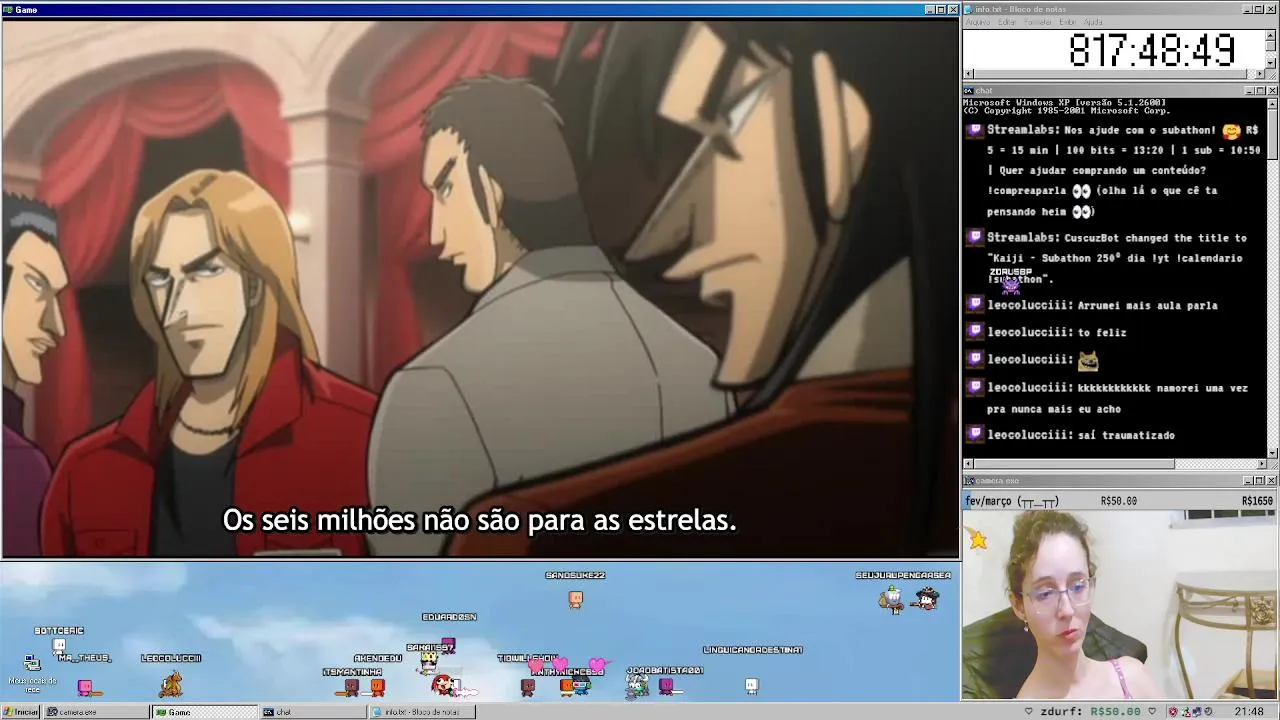Image resolution: width=1280 pixels, height=720 pixels.
Task: Click 'Os seis milhões não são para as estrelas' subtitle
Action: 479,521
